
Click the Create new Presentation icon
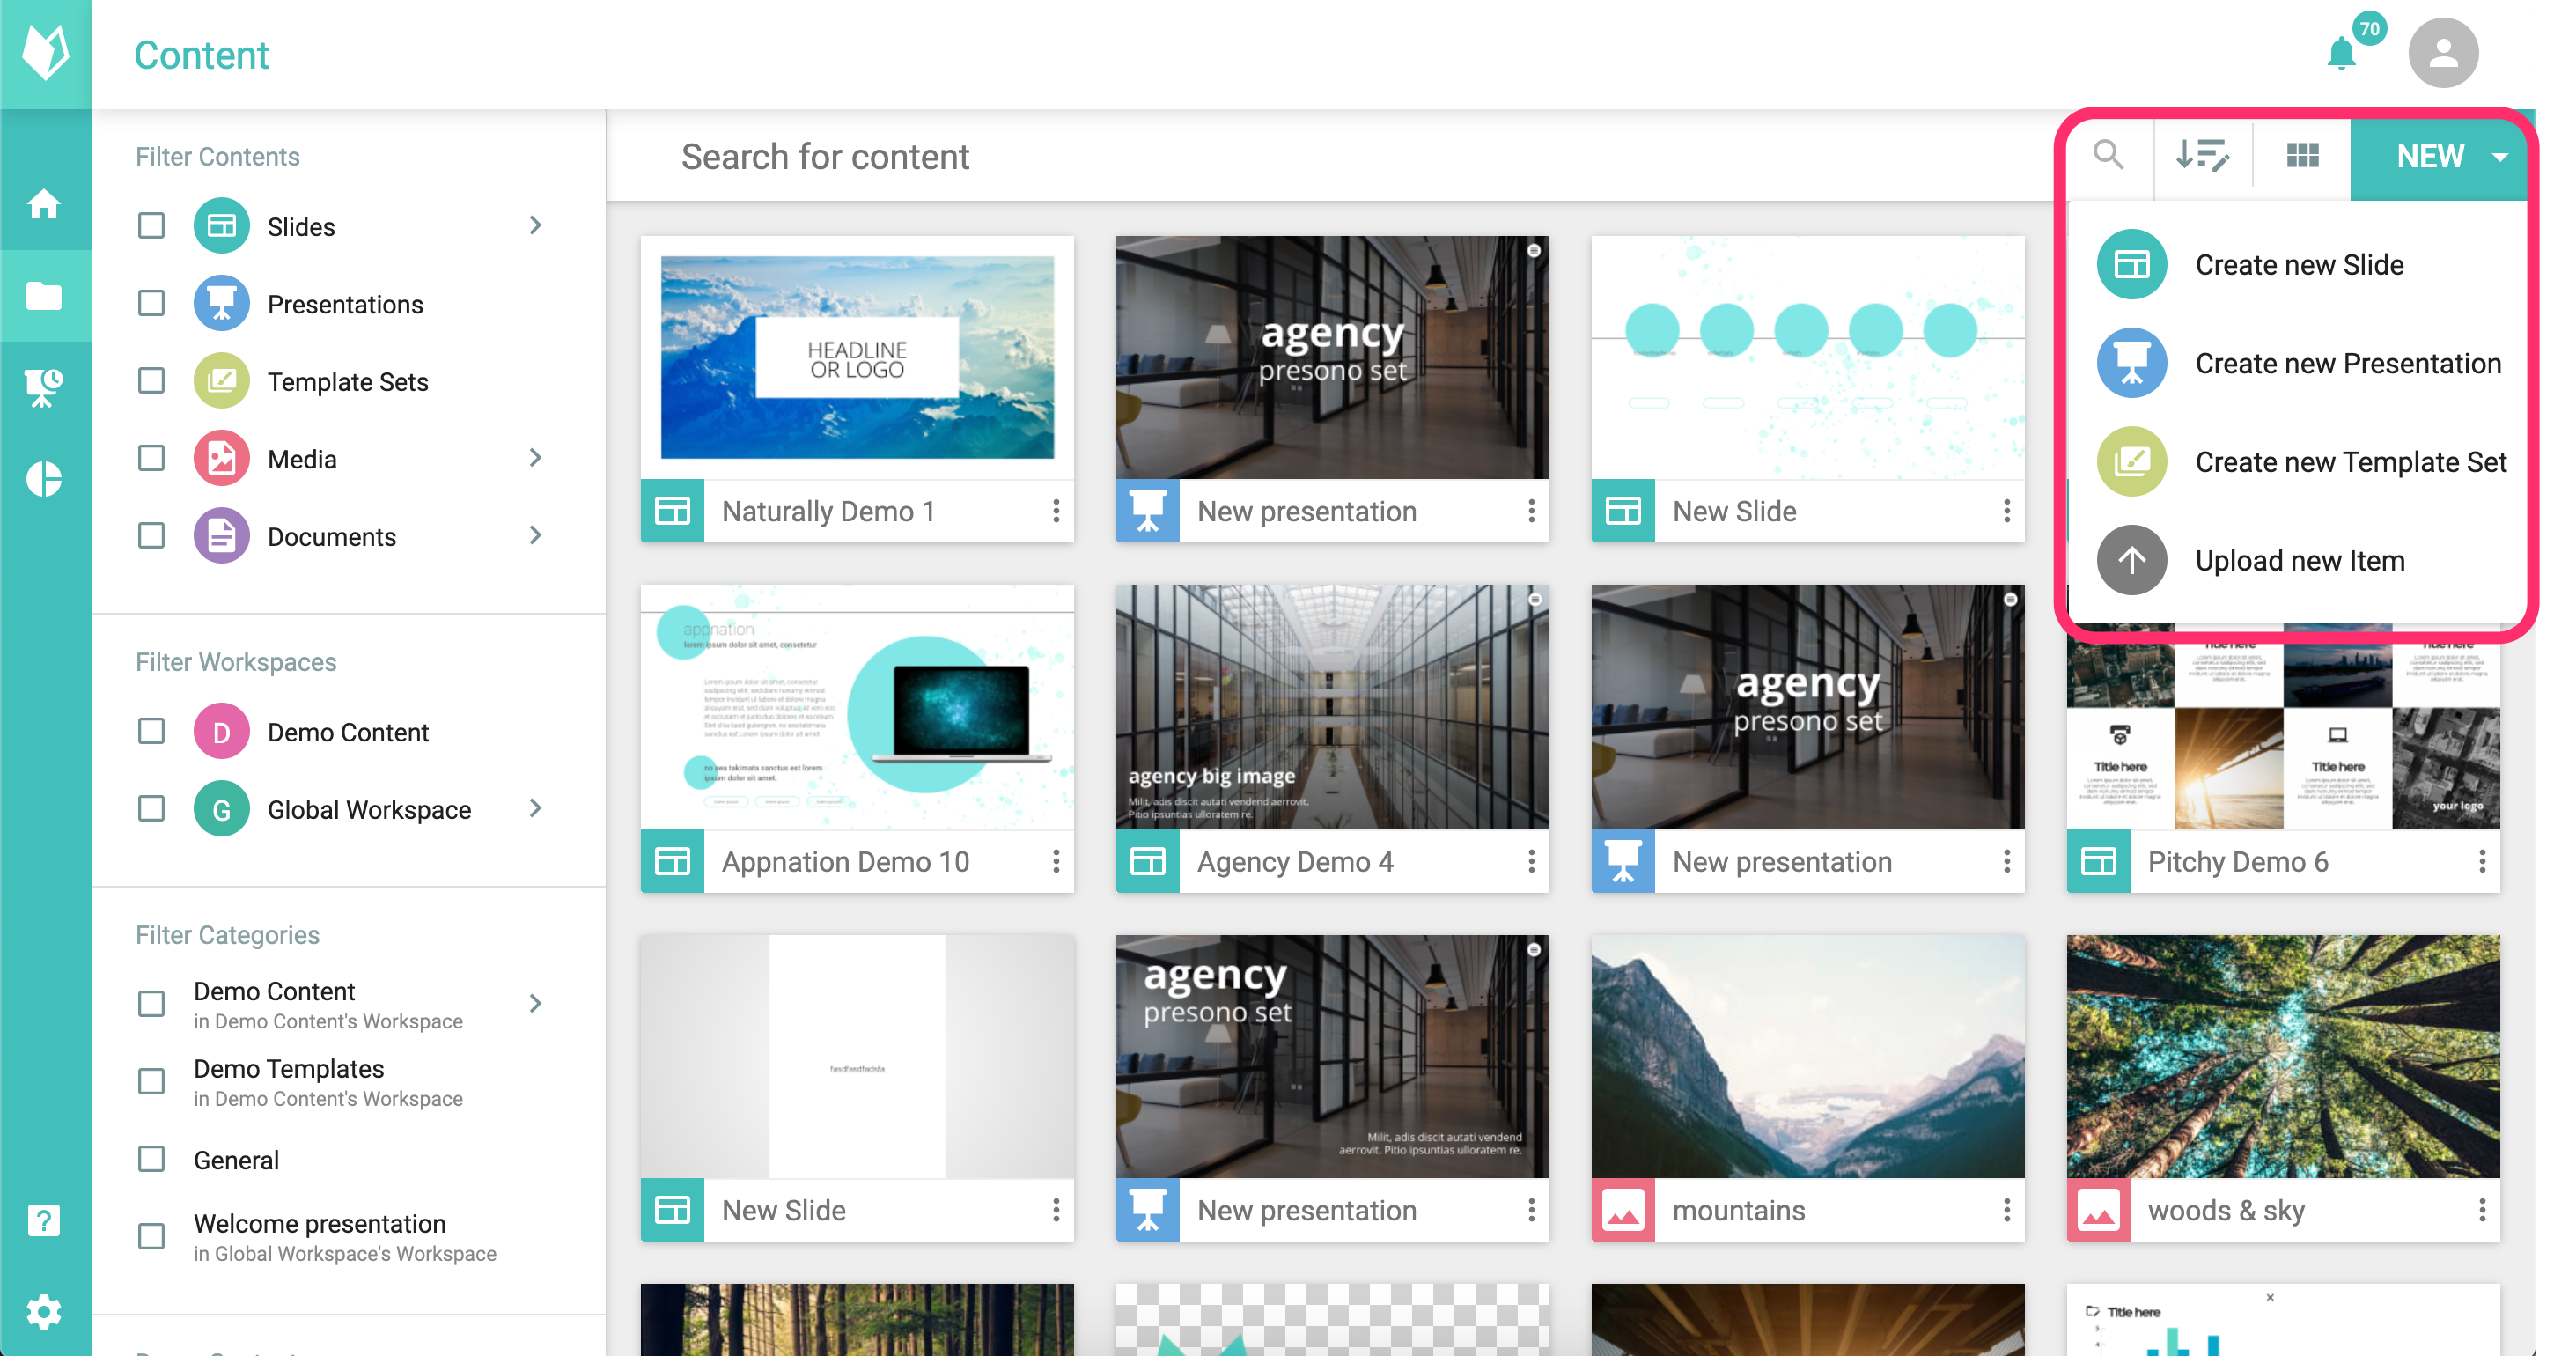[2131, 363]
